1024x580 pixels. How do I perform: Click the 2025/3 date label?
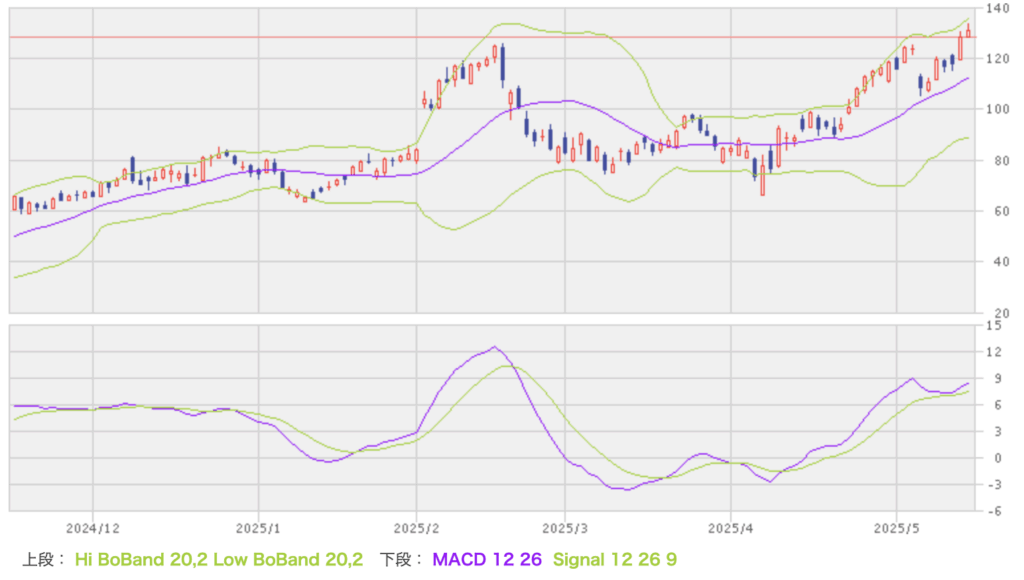[565, 528]
